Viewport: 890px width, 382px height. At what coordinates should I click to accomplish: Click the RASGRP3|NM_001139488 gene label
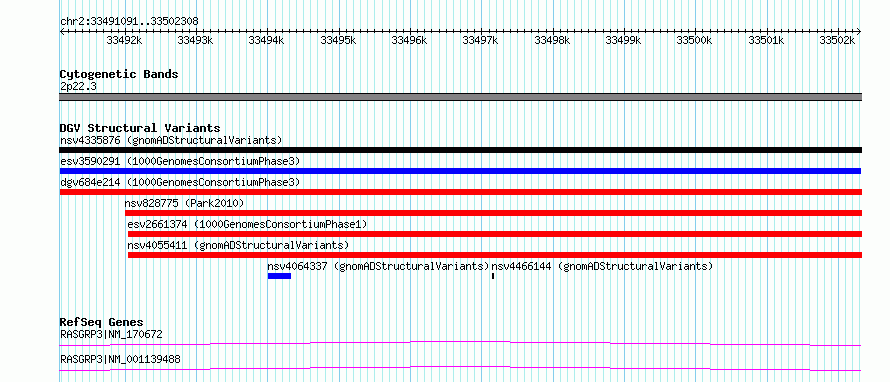click(x=120, y=359)
